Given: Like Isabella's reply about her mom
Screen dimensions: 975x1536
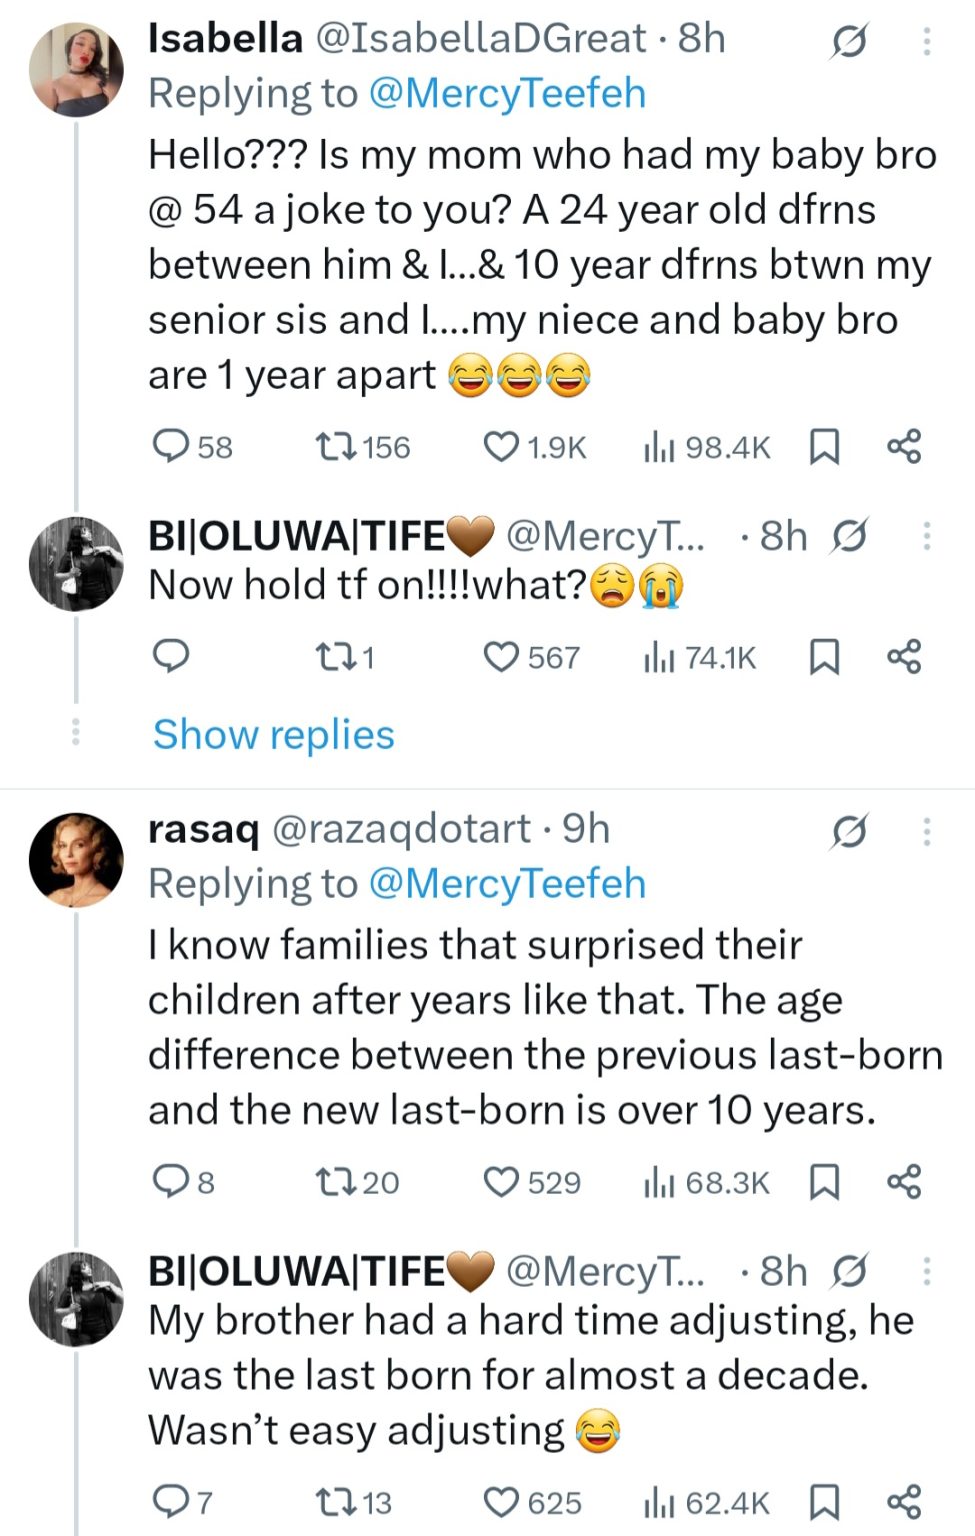Looking at the screenshot, I should 501,447.
